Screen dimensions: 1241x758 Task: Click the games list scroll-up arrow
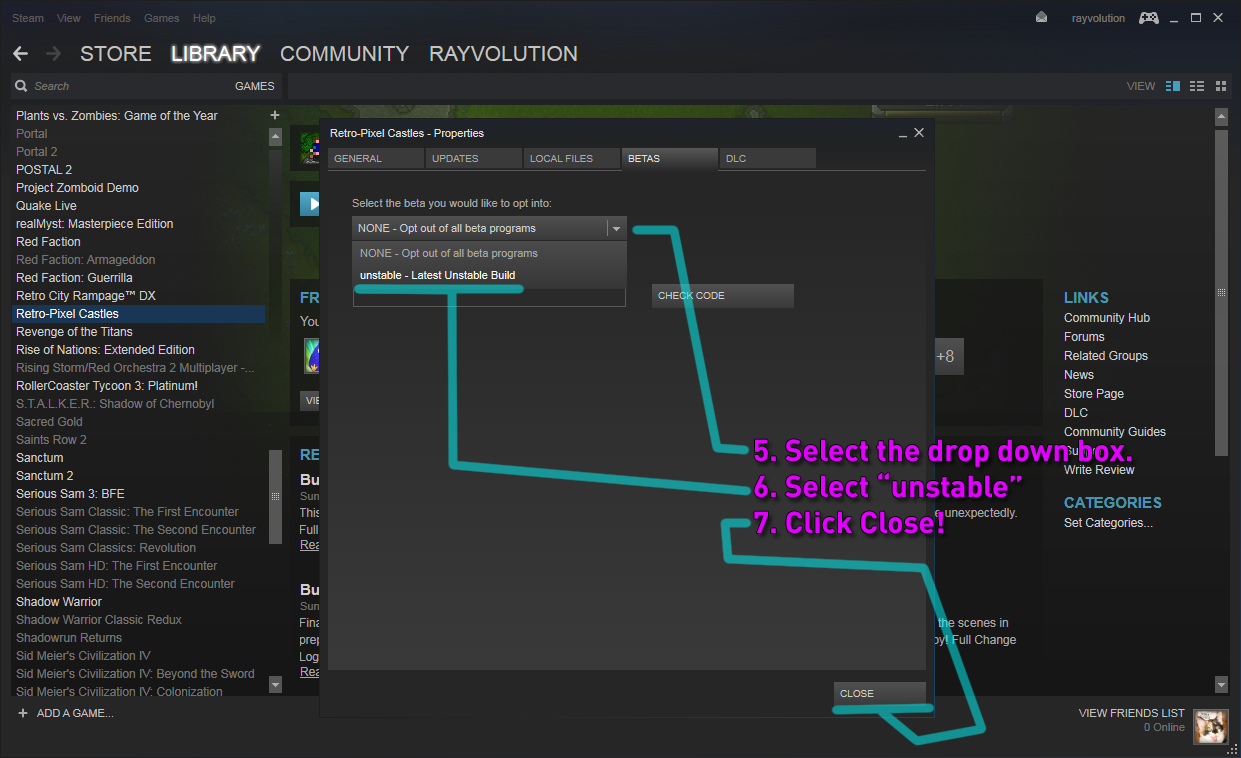[276, 136]
